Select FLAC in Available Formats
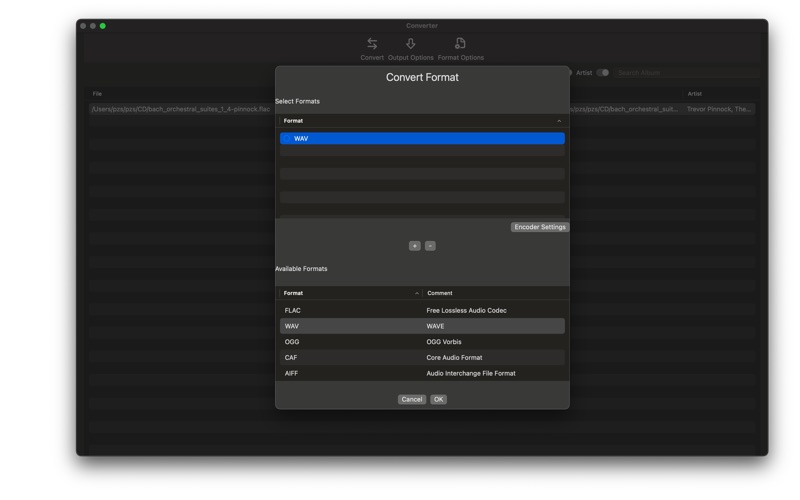 [422, 310]
